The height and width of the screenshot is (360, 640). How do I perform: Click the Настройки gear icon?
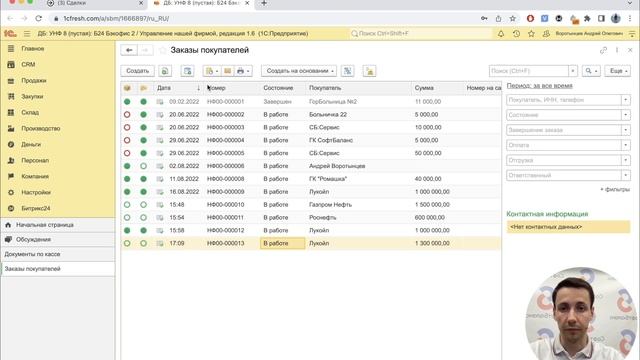(x=11, y=192)
